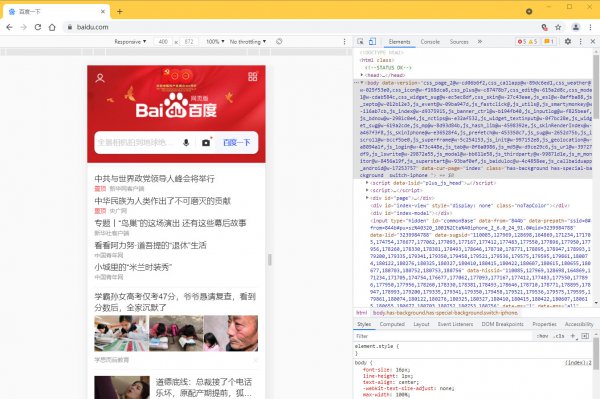Expand the script data-lsid node
Screen dimensions: 600x399
pyautogui.click(x=367, y=183)
